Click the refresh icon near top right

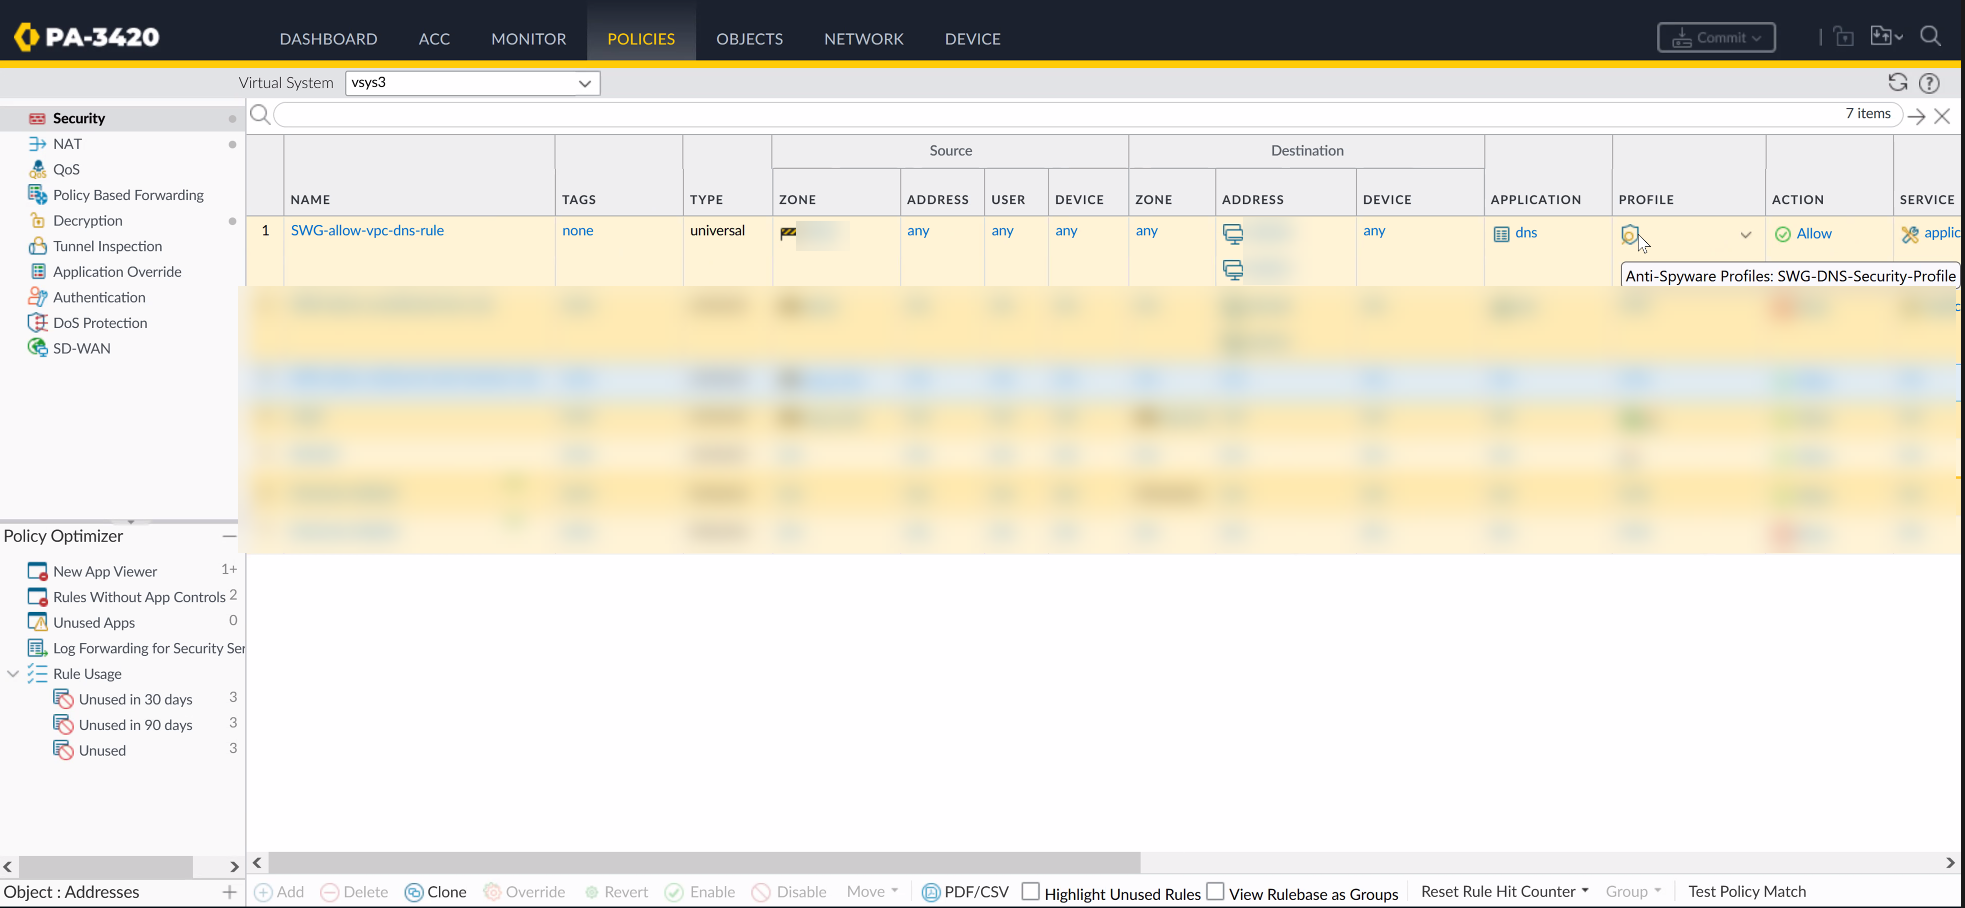point(1897,83)
